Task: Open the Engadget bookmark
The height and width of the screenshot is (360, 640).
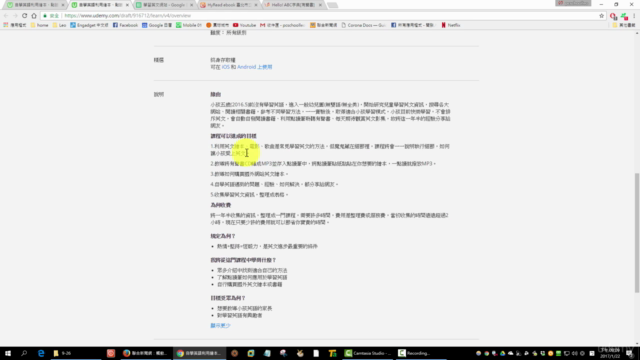Action: pyautogui.click(x=89, y=25)
